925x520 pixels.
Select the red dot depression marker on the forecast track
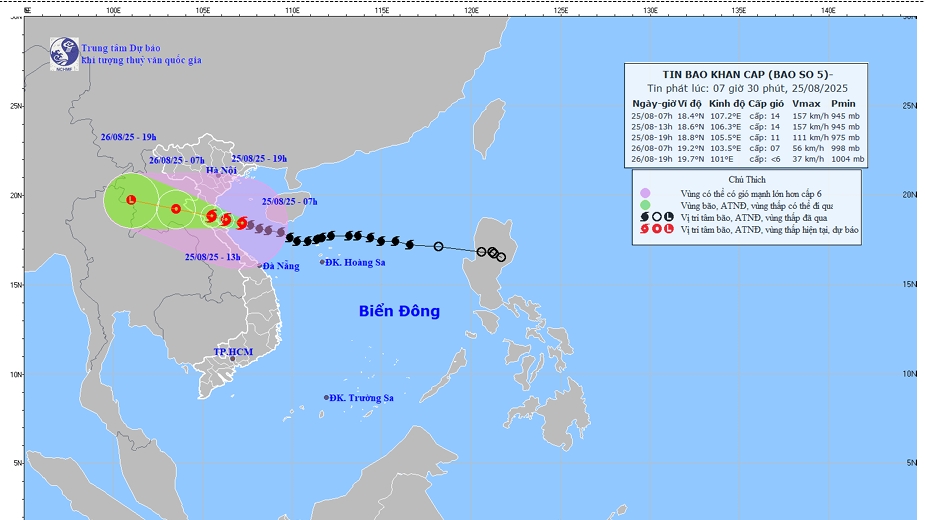[176, 209]
